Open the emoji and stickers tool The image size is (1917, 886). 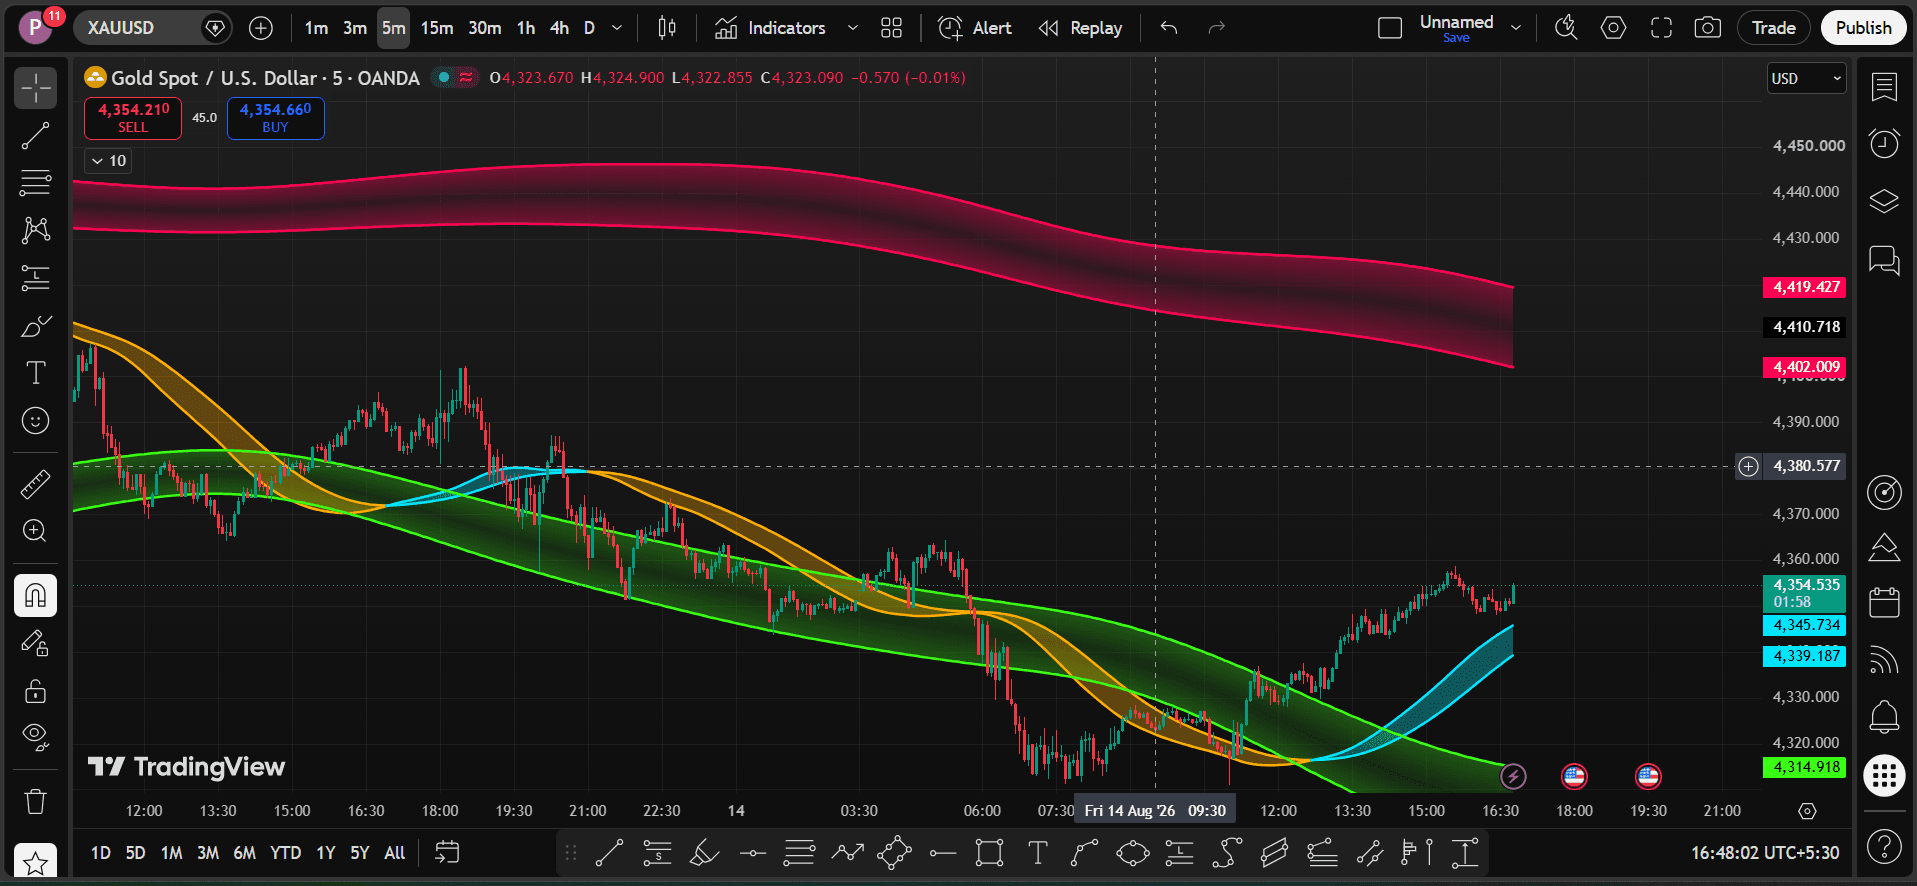(x=35, y=421)
